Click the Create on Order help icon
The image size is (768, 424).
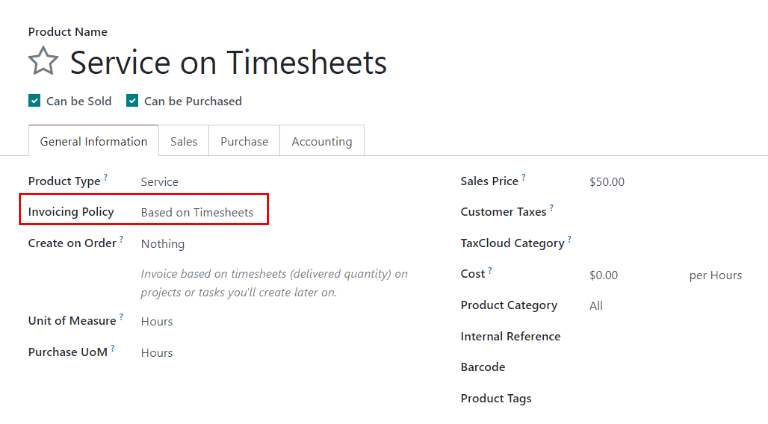pyautogui.click(x=122, y=240)
